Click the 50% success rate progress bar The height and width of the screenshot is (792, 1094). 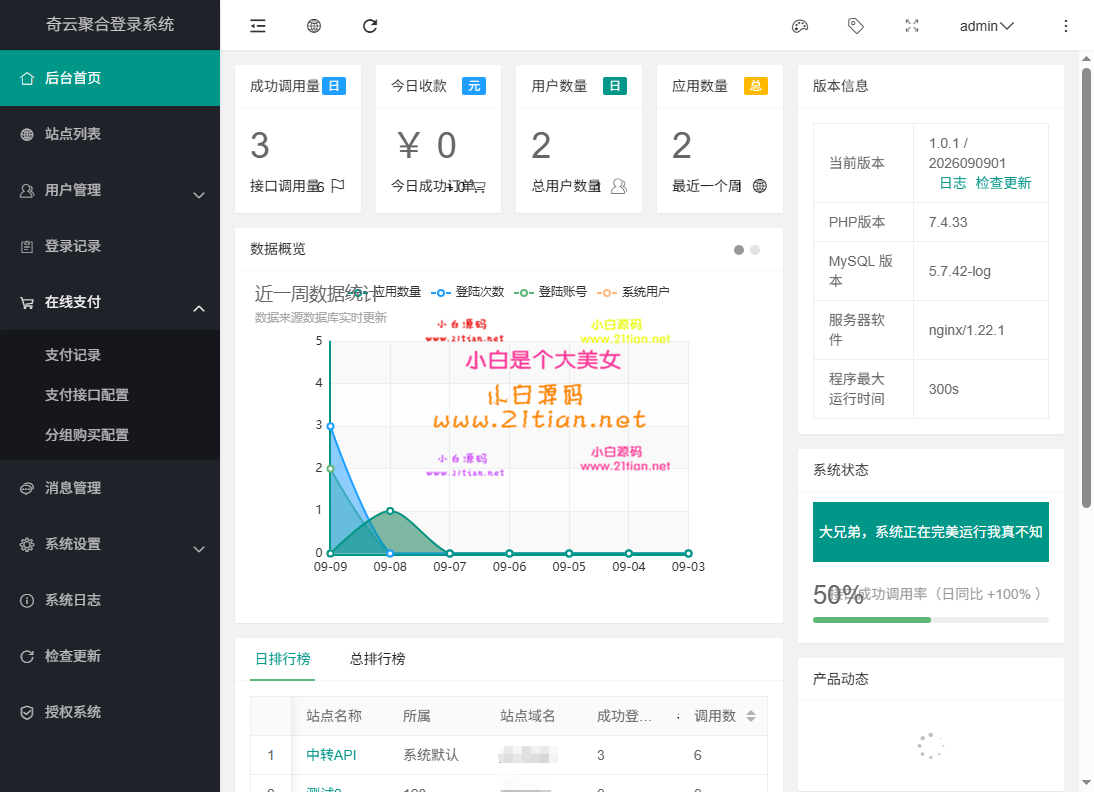[931, 620]
